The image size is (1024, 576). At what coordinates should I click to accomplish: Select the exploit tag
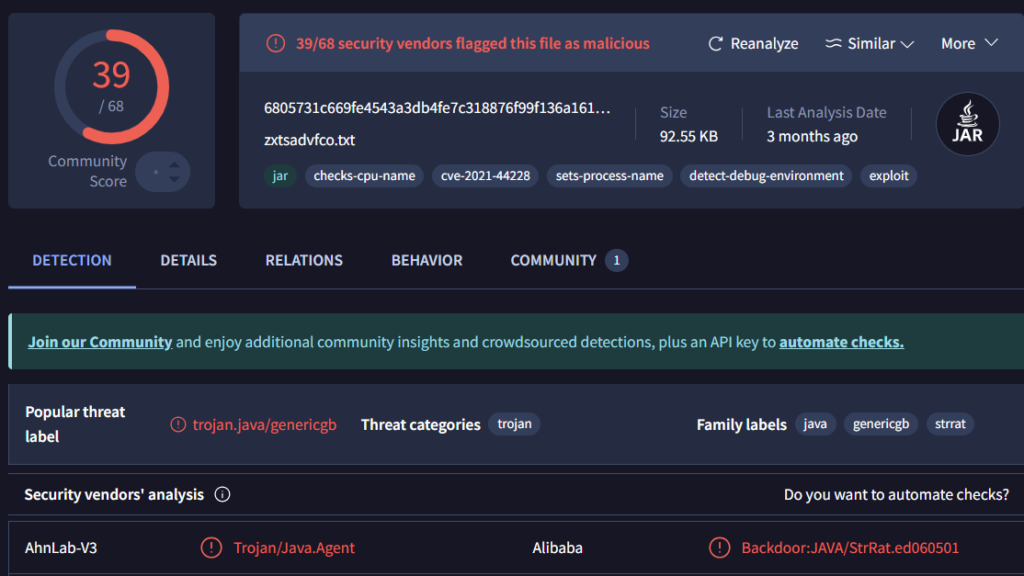[889, 176]
